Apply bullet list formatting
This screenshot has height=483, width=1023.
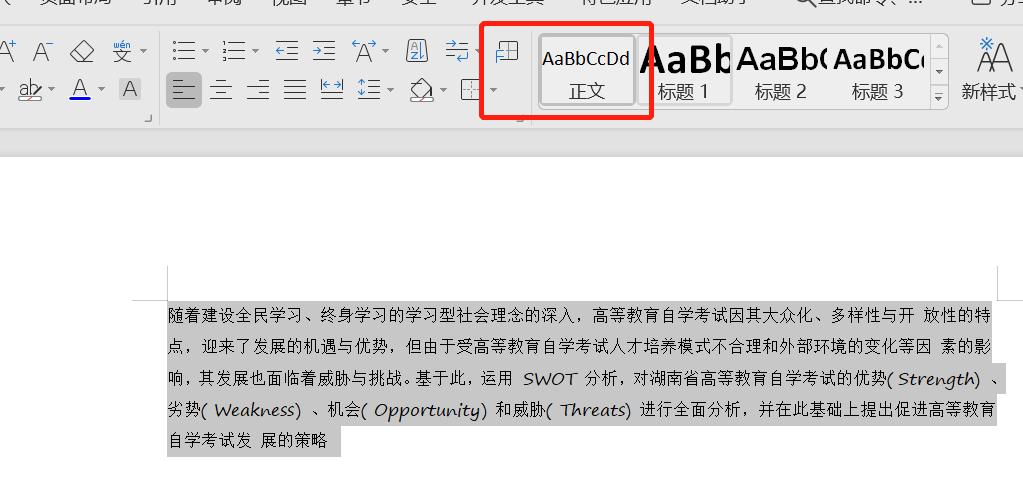(x=184, y=51)
